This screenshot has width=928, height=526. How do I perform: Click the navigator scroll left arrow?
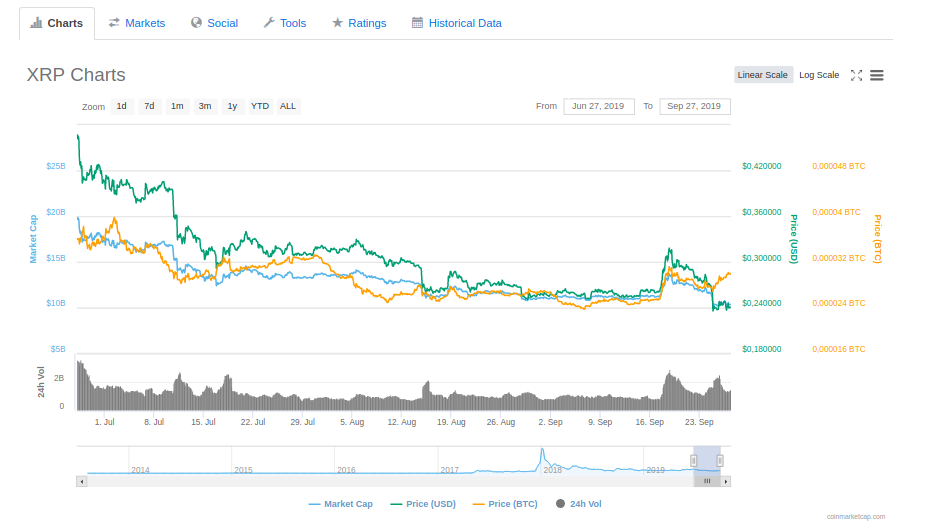pyautogui.click(x=82, y=482)
